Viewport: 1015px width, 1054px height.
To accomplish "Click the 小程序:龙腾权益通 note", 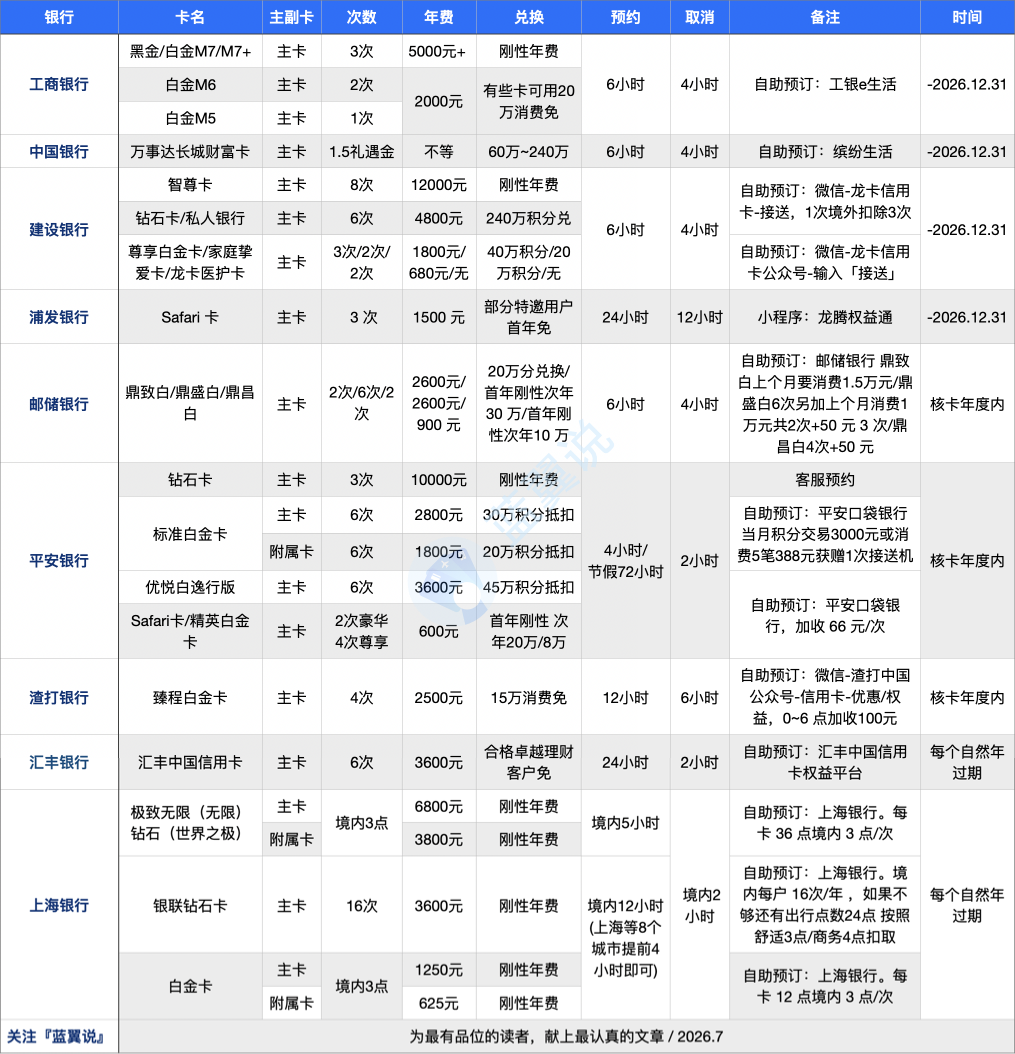I will click(x=825, y=317).
